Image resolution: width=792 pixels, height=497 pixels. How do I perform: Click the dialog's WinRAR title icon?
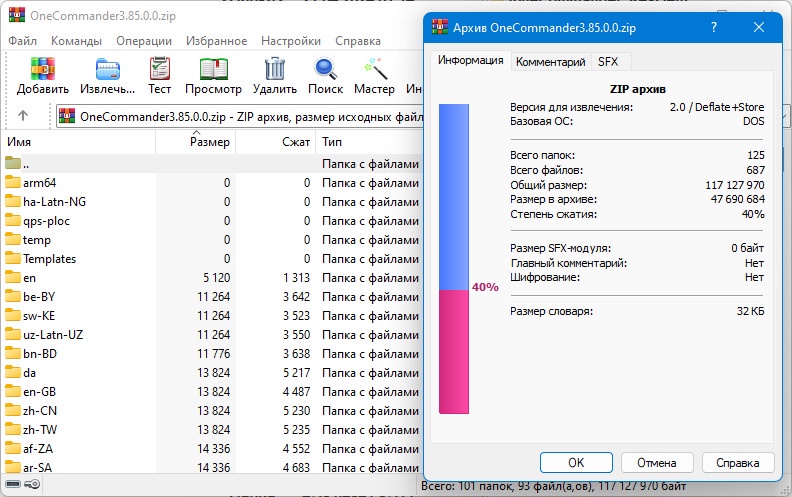tap(440, 27)
